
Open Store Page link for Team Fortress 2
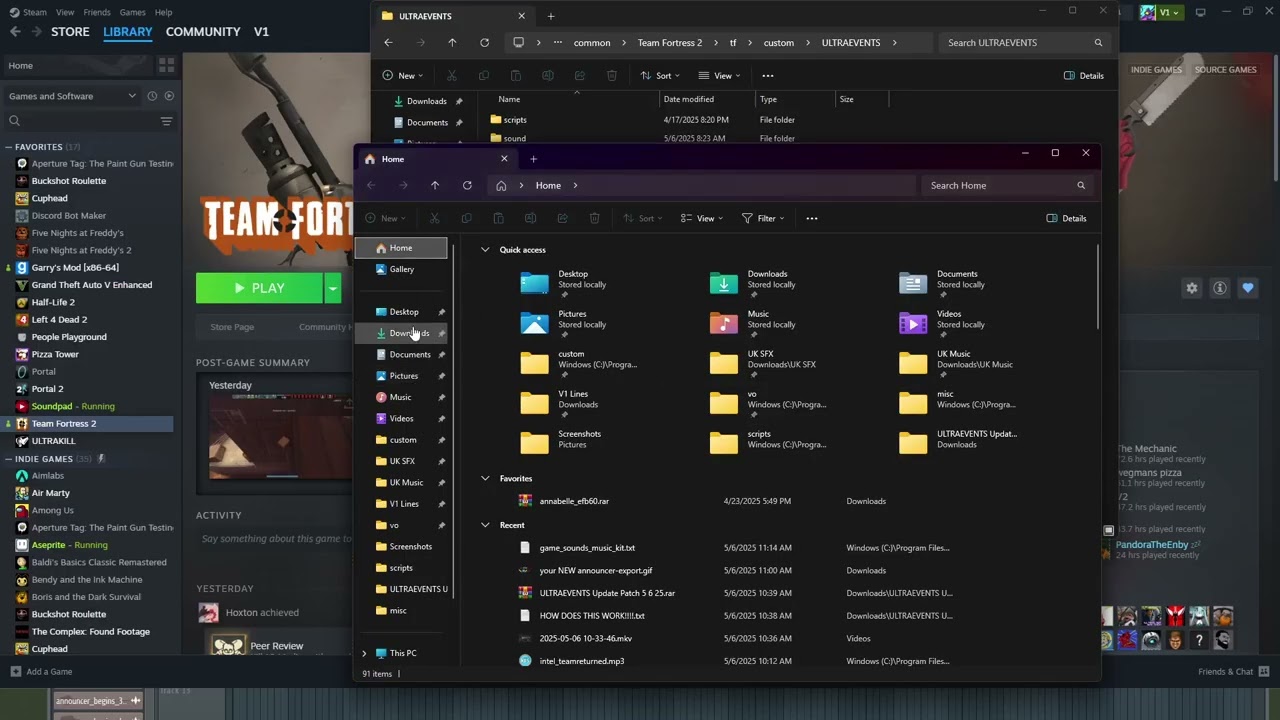click(232, 327)
